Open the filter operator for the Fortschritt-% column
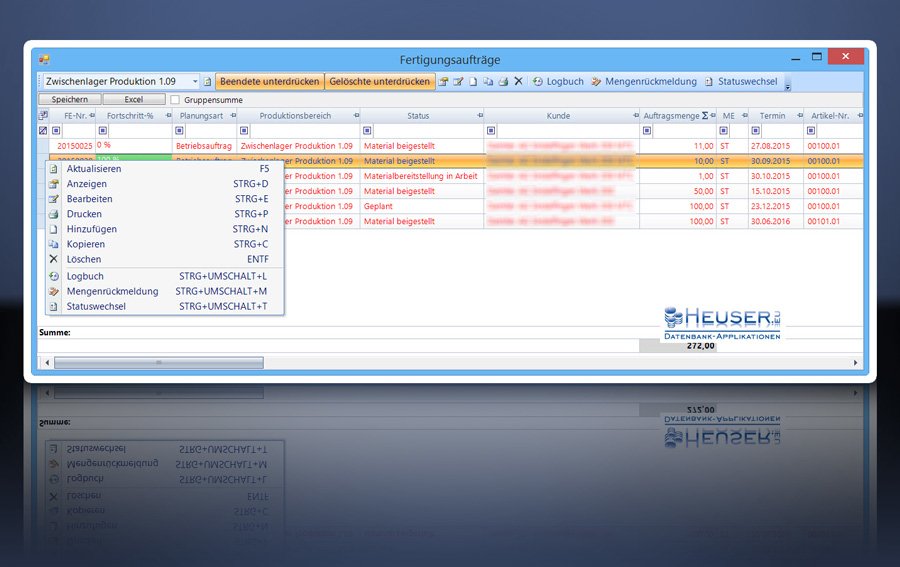The image size is (900, 567). [x=103, y=130]
